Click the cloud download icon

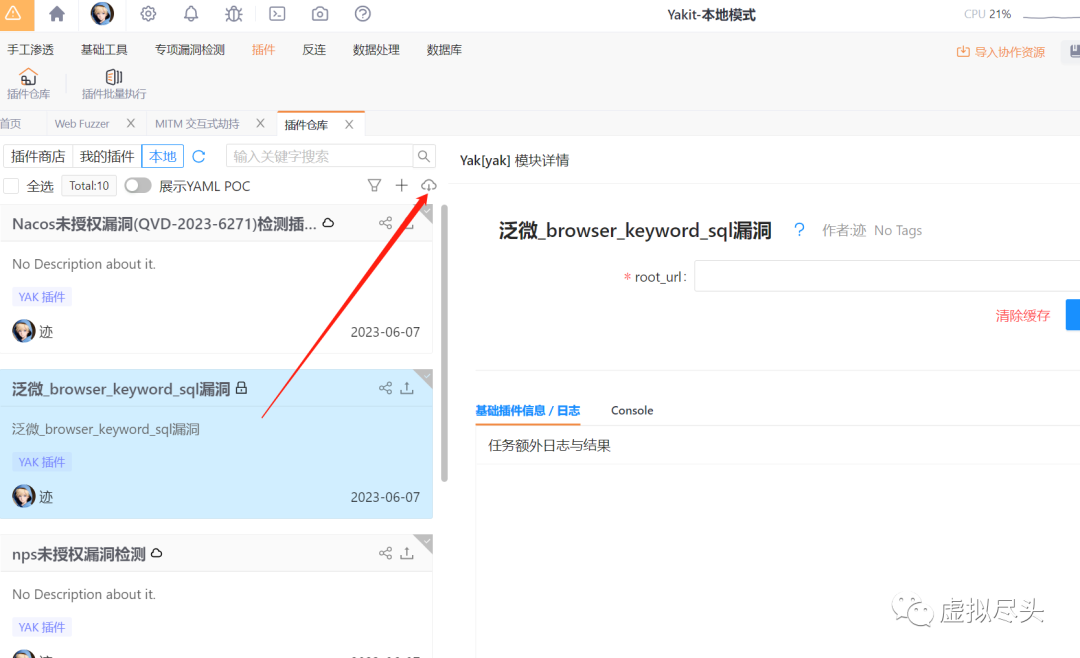click(x=428, y=185)
